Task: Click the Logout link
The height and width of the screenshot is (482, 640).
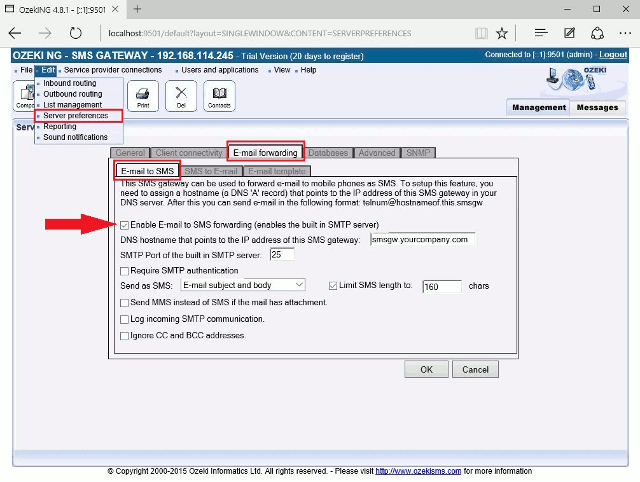Action: point(613,55)
